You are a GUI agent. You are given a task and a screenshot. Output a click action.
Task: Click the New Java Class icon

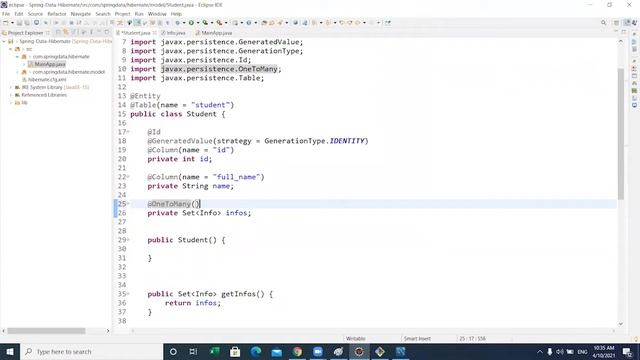248,23
